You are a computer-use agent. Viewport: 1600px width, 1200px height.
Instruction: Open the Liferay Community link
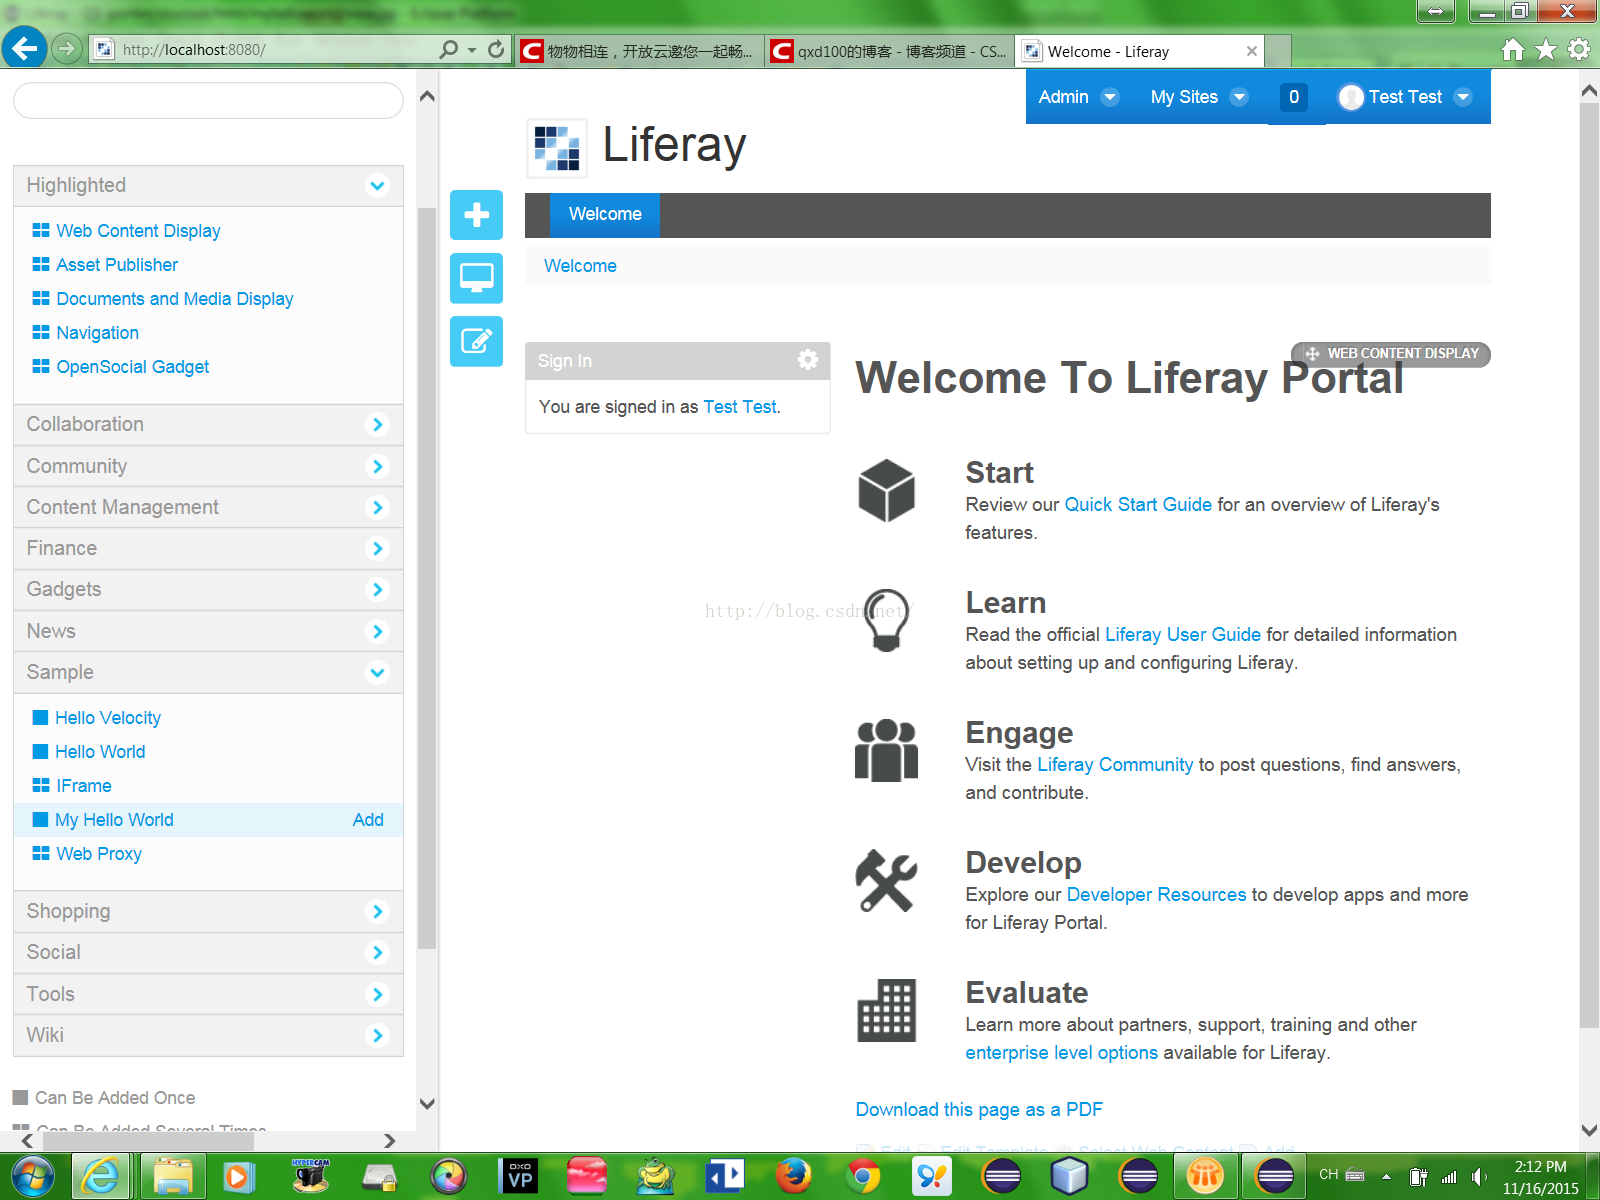click(1115, 765)
